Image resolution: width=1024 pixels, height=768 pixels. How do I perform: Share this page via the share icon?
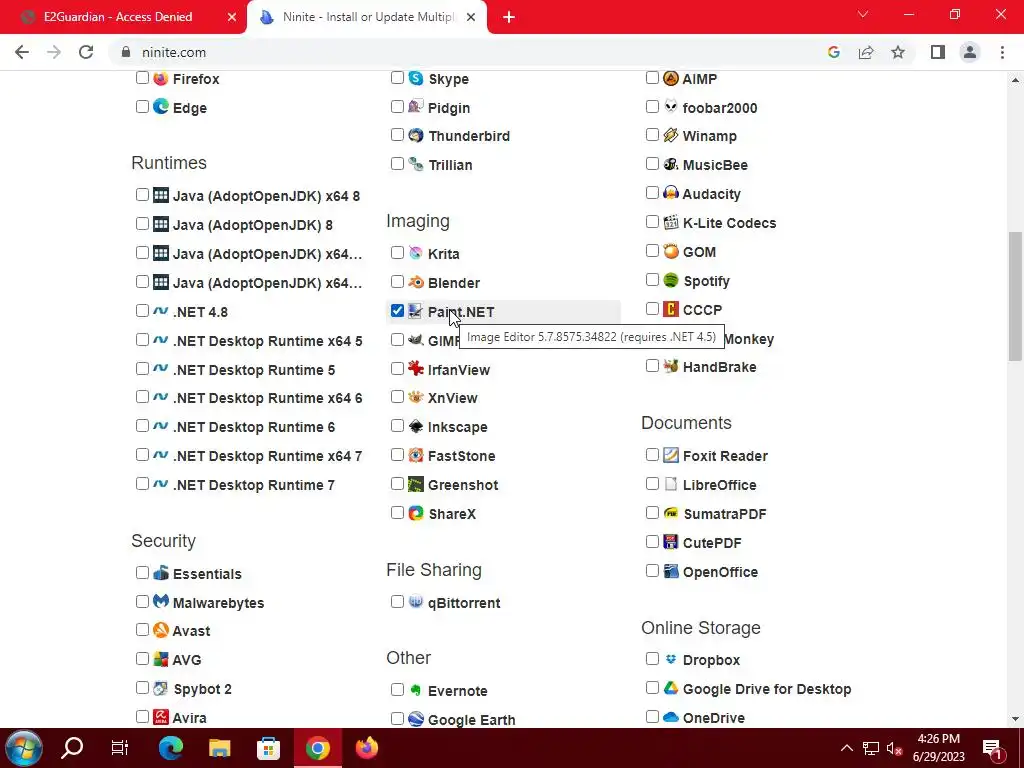click(866, 52)
